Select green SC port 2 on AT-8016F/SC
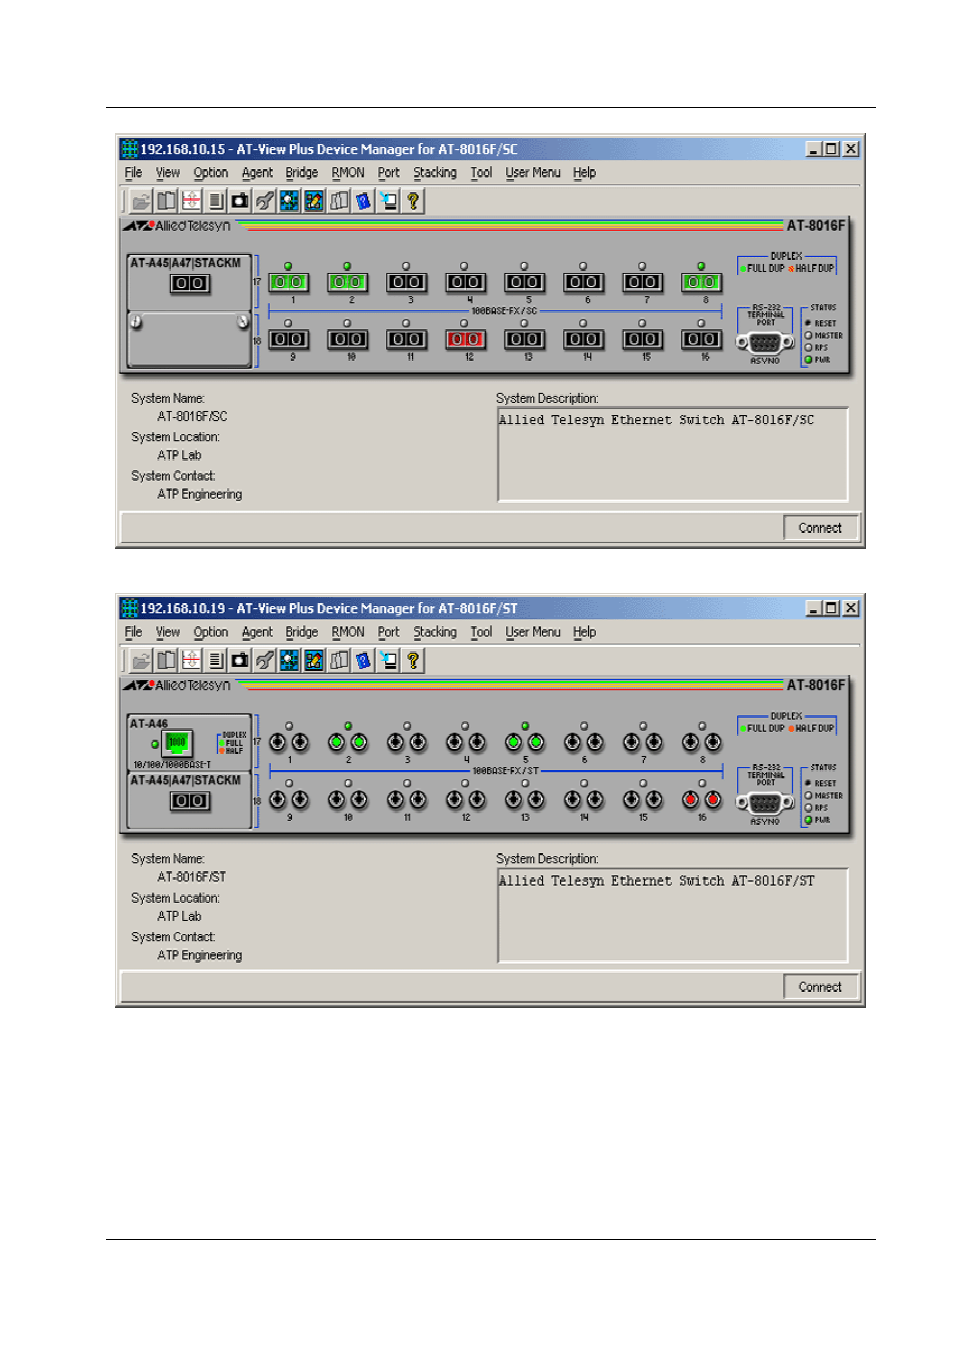This screenshot has width=954, height=1350. pos(347,282)
